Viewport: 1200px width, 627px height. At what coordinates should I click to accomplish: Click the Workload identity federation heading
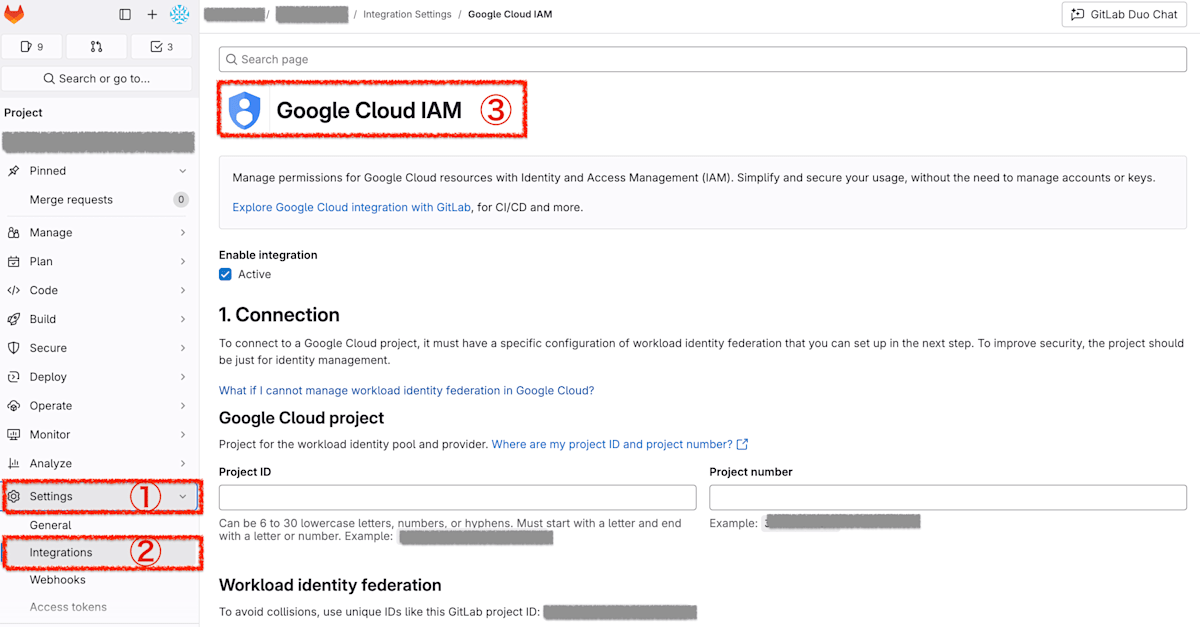coord(330,585)
